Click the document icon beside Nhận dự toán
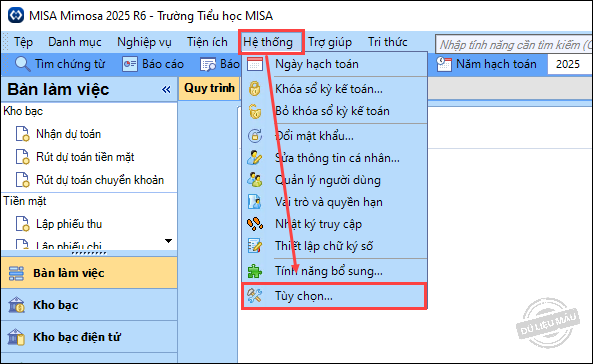This screenshot has width=593, height=364. 22,134
